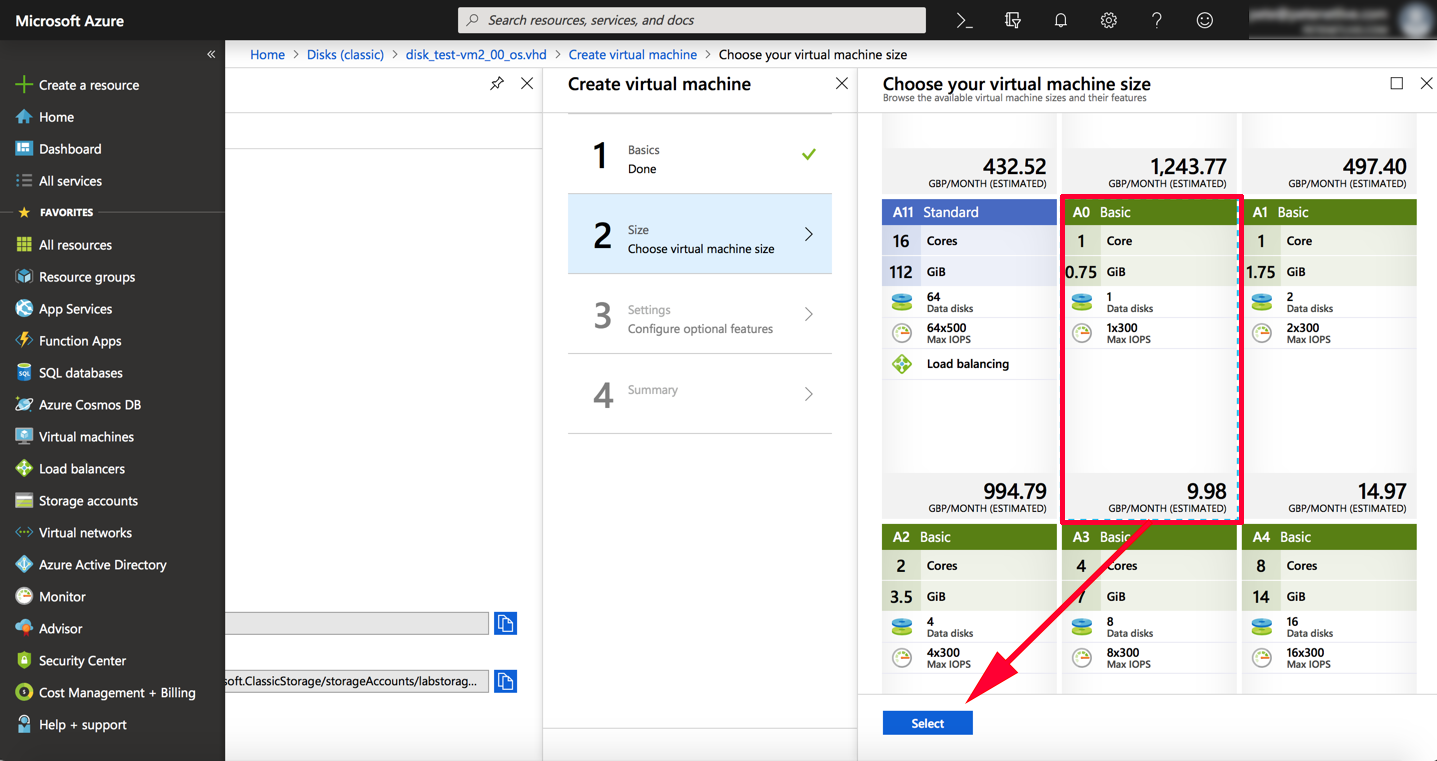The image size is (1437, 761).
Task: Click the Load balancing icon in A11 card
Action: 902,364
